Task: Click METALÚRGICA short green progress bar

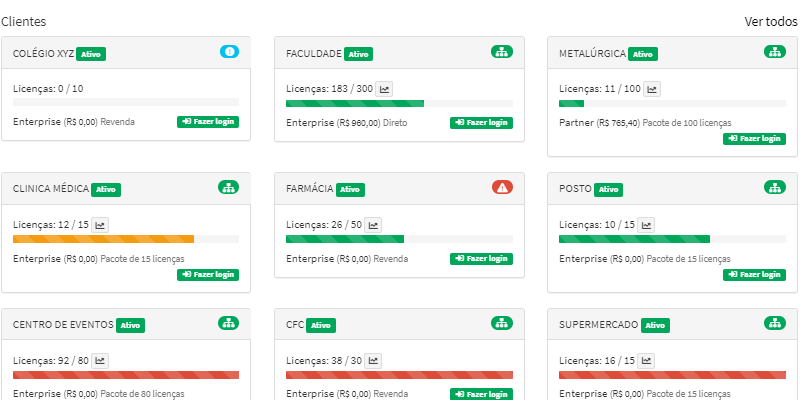Action: tap(672, 104)
